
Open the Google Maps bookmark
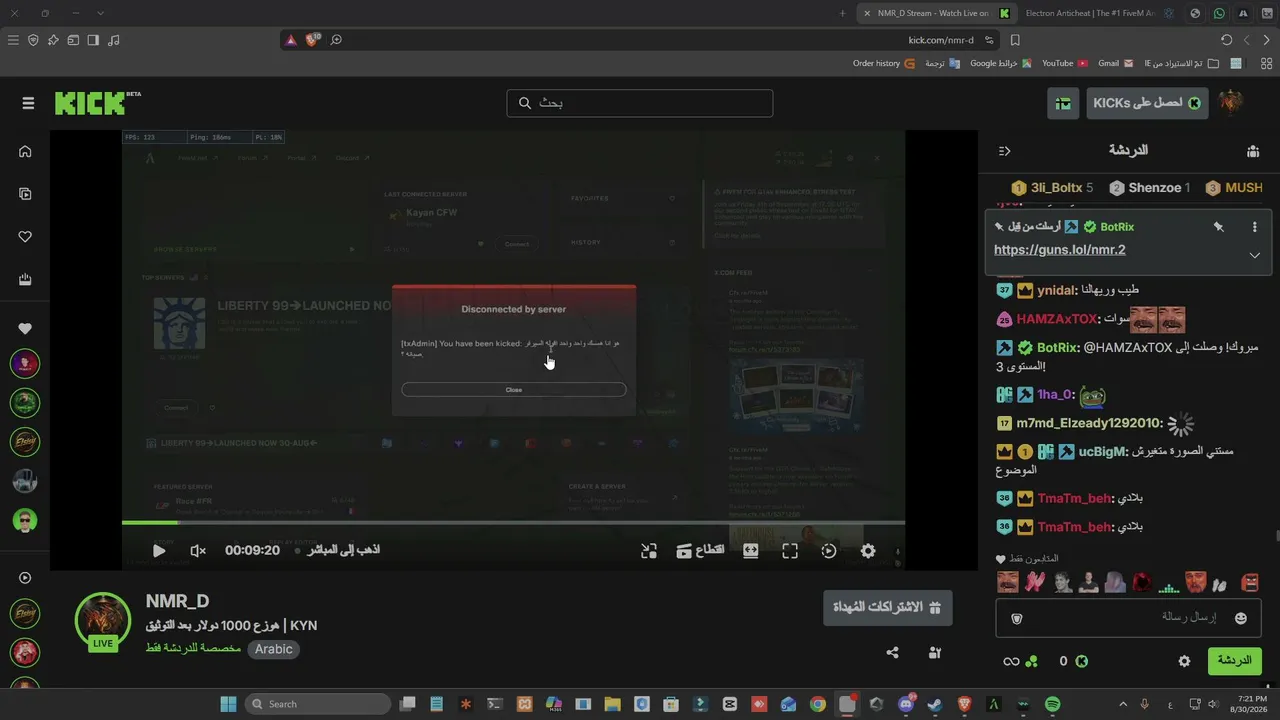pos(1000,63)
